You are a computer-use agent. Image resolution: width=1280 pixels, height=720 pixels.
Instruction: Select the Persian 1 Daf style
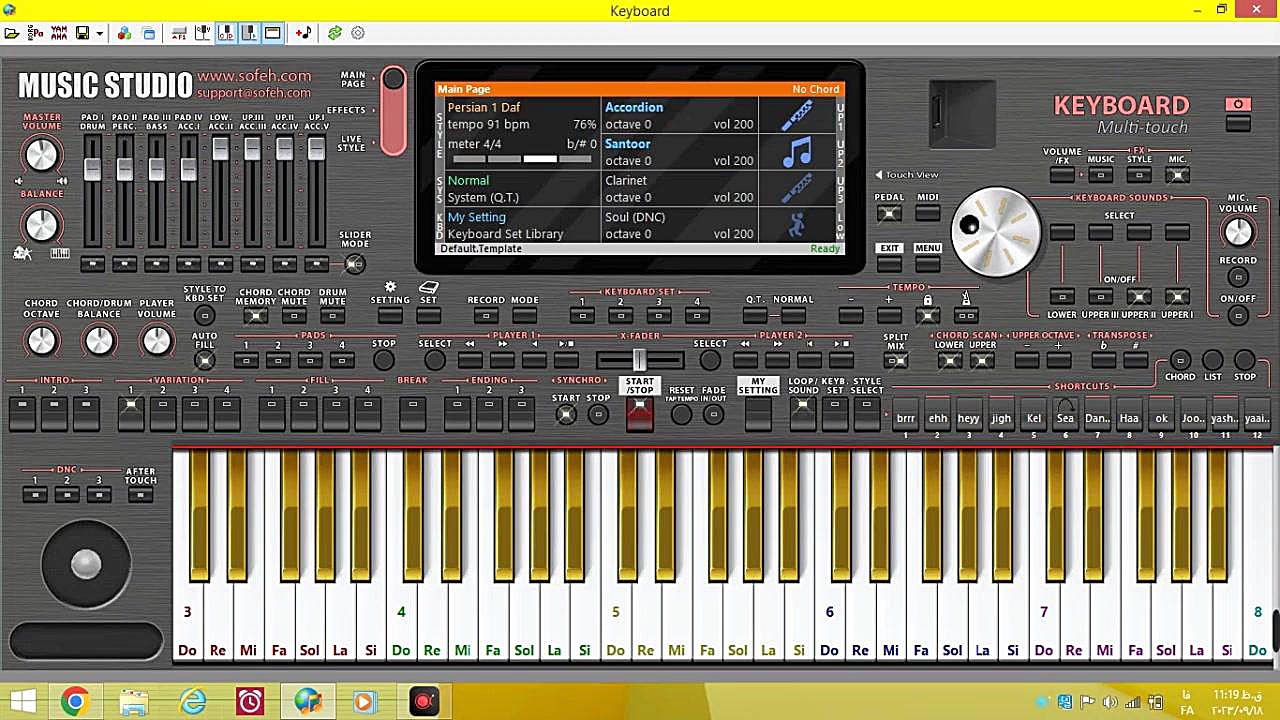[484, 107]
